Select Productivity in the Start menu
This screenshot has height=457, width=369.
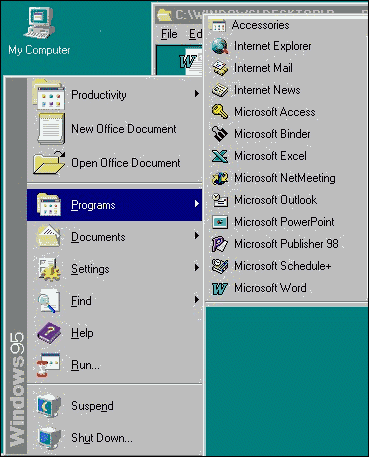[115, 95]
